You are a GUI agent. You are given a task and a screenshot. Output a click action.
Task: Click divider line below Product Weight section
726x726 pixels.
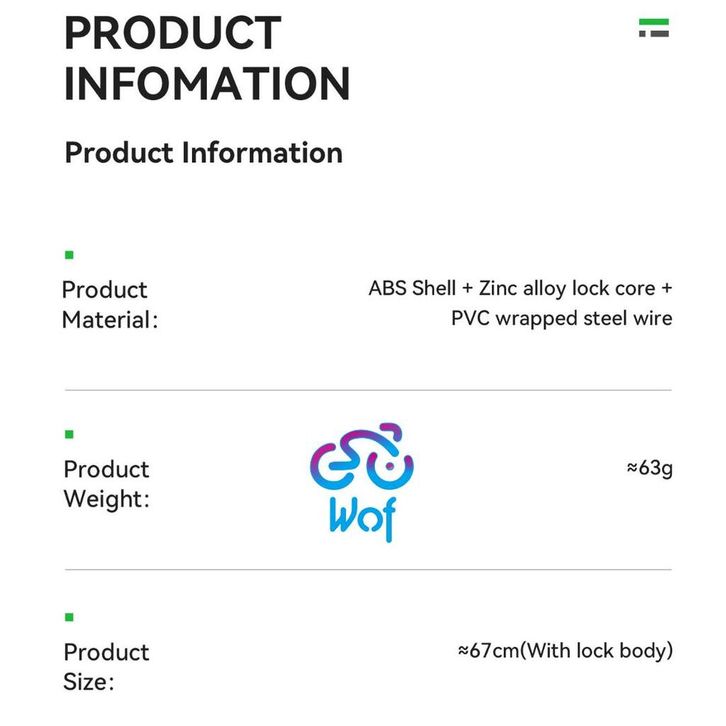368,570
